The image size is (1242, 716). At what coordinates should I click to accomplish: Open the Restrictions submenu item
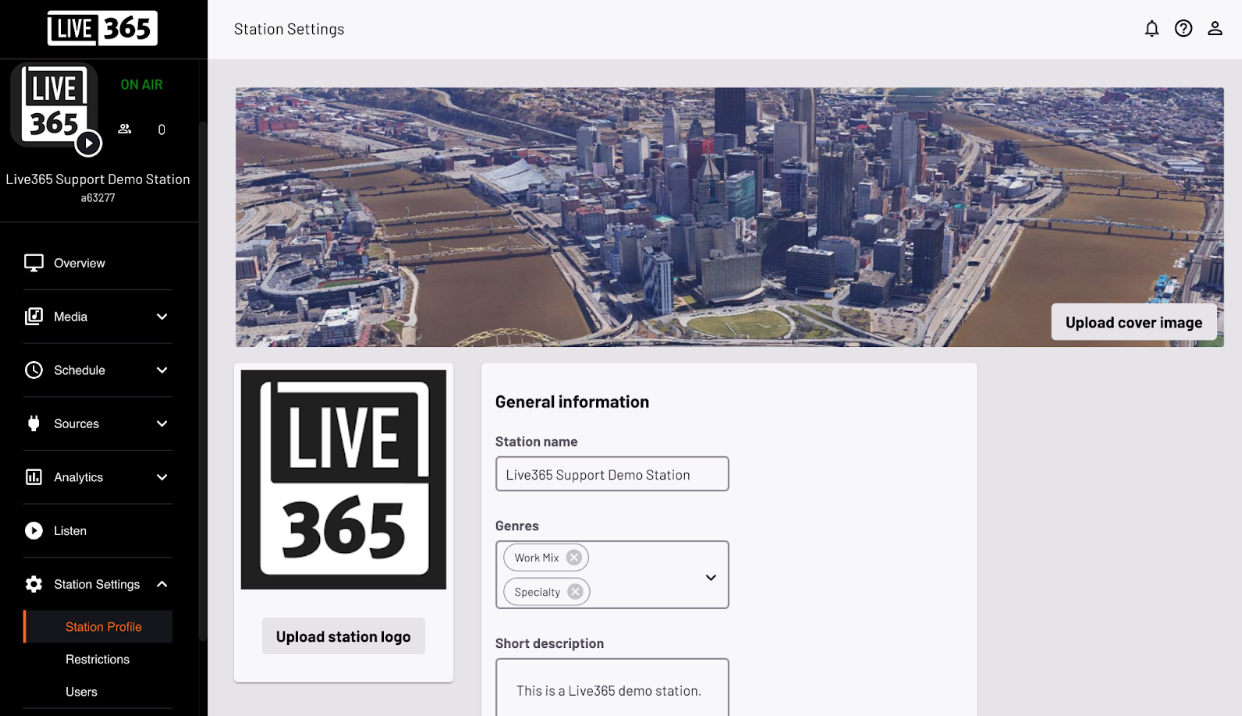point(98,659)
